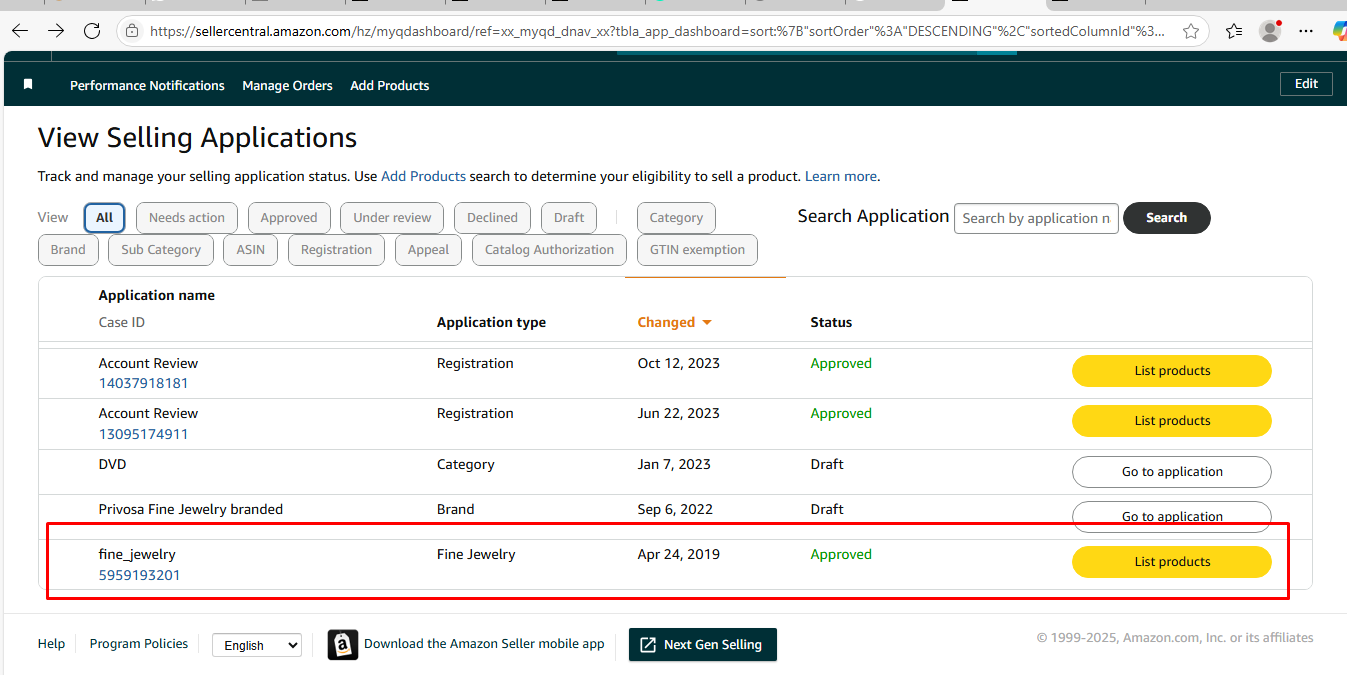Filter applications by Approved status
The image size is (1347, 675).
[289, 218]
